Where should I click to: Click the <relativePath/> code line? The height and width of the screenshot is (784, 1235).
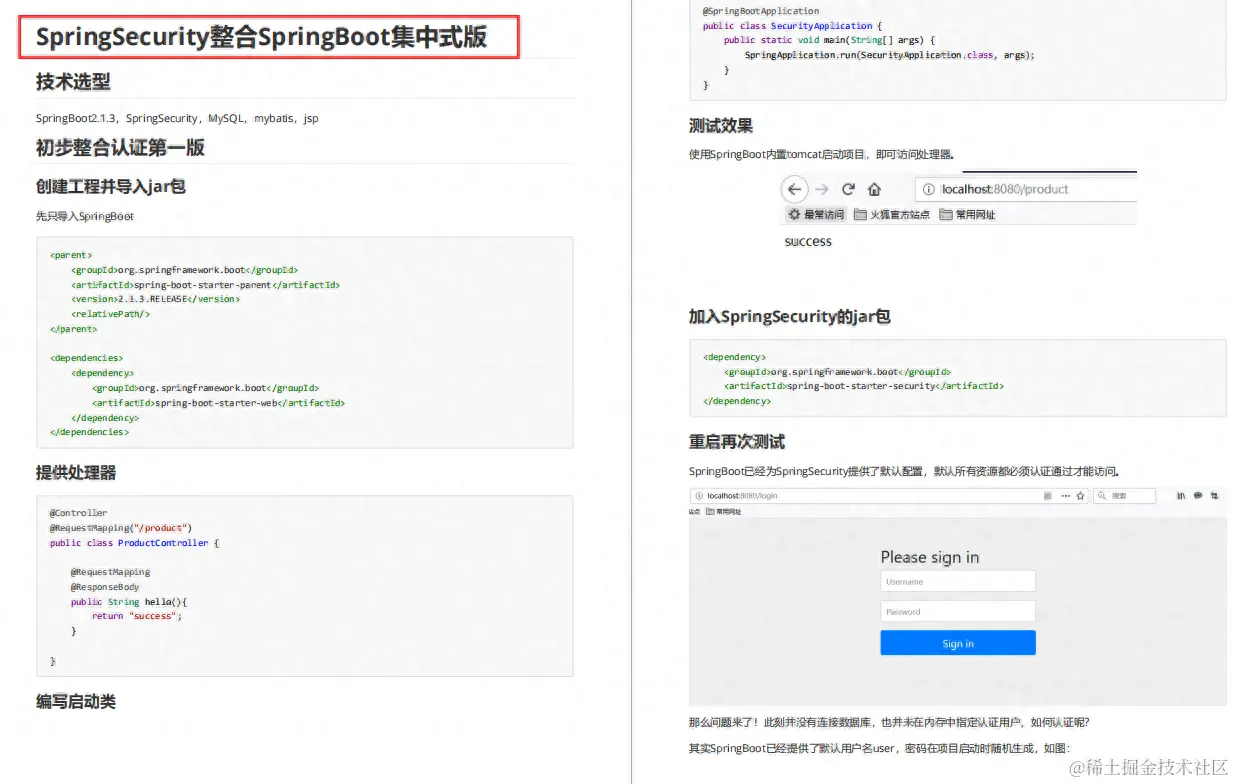coord(110,314)
